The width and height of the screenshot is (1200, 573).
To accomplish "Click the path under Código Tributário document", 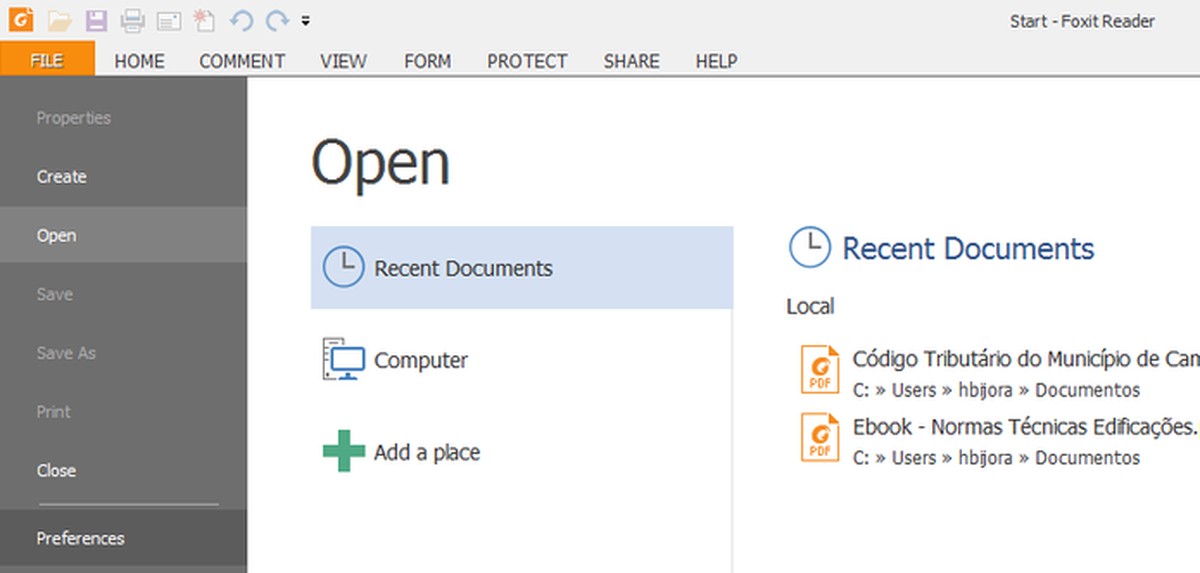I will pyautogui.click(x=996, y=390).
